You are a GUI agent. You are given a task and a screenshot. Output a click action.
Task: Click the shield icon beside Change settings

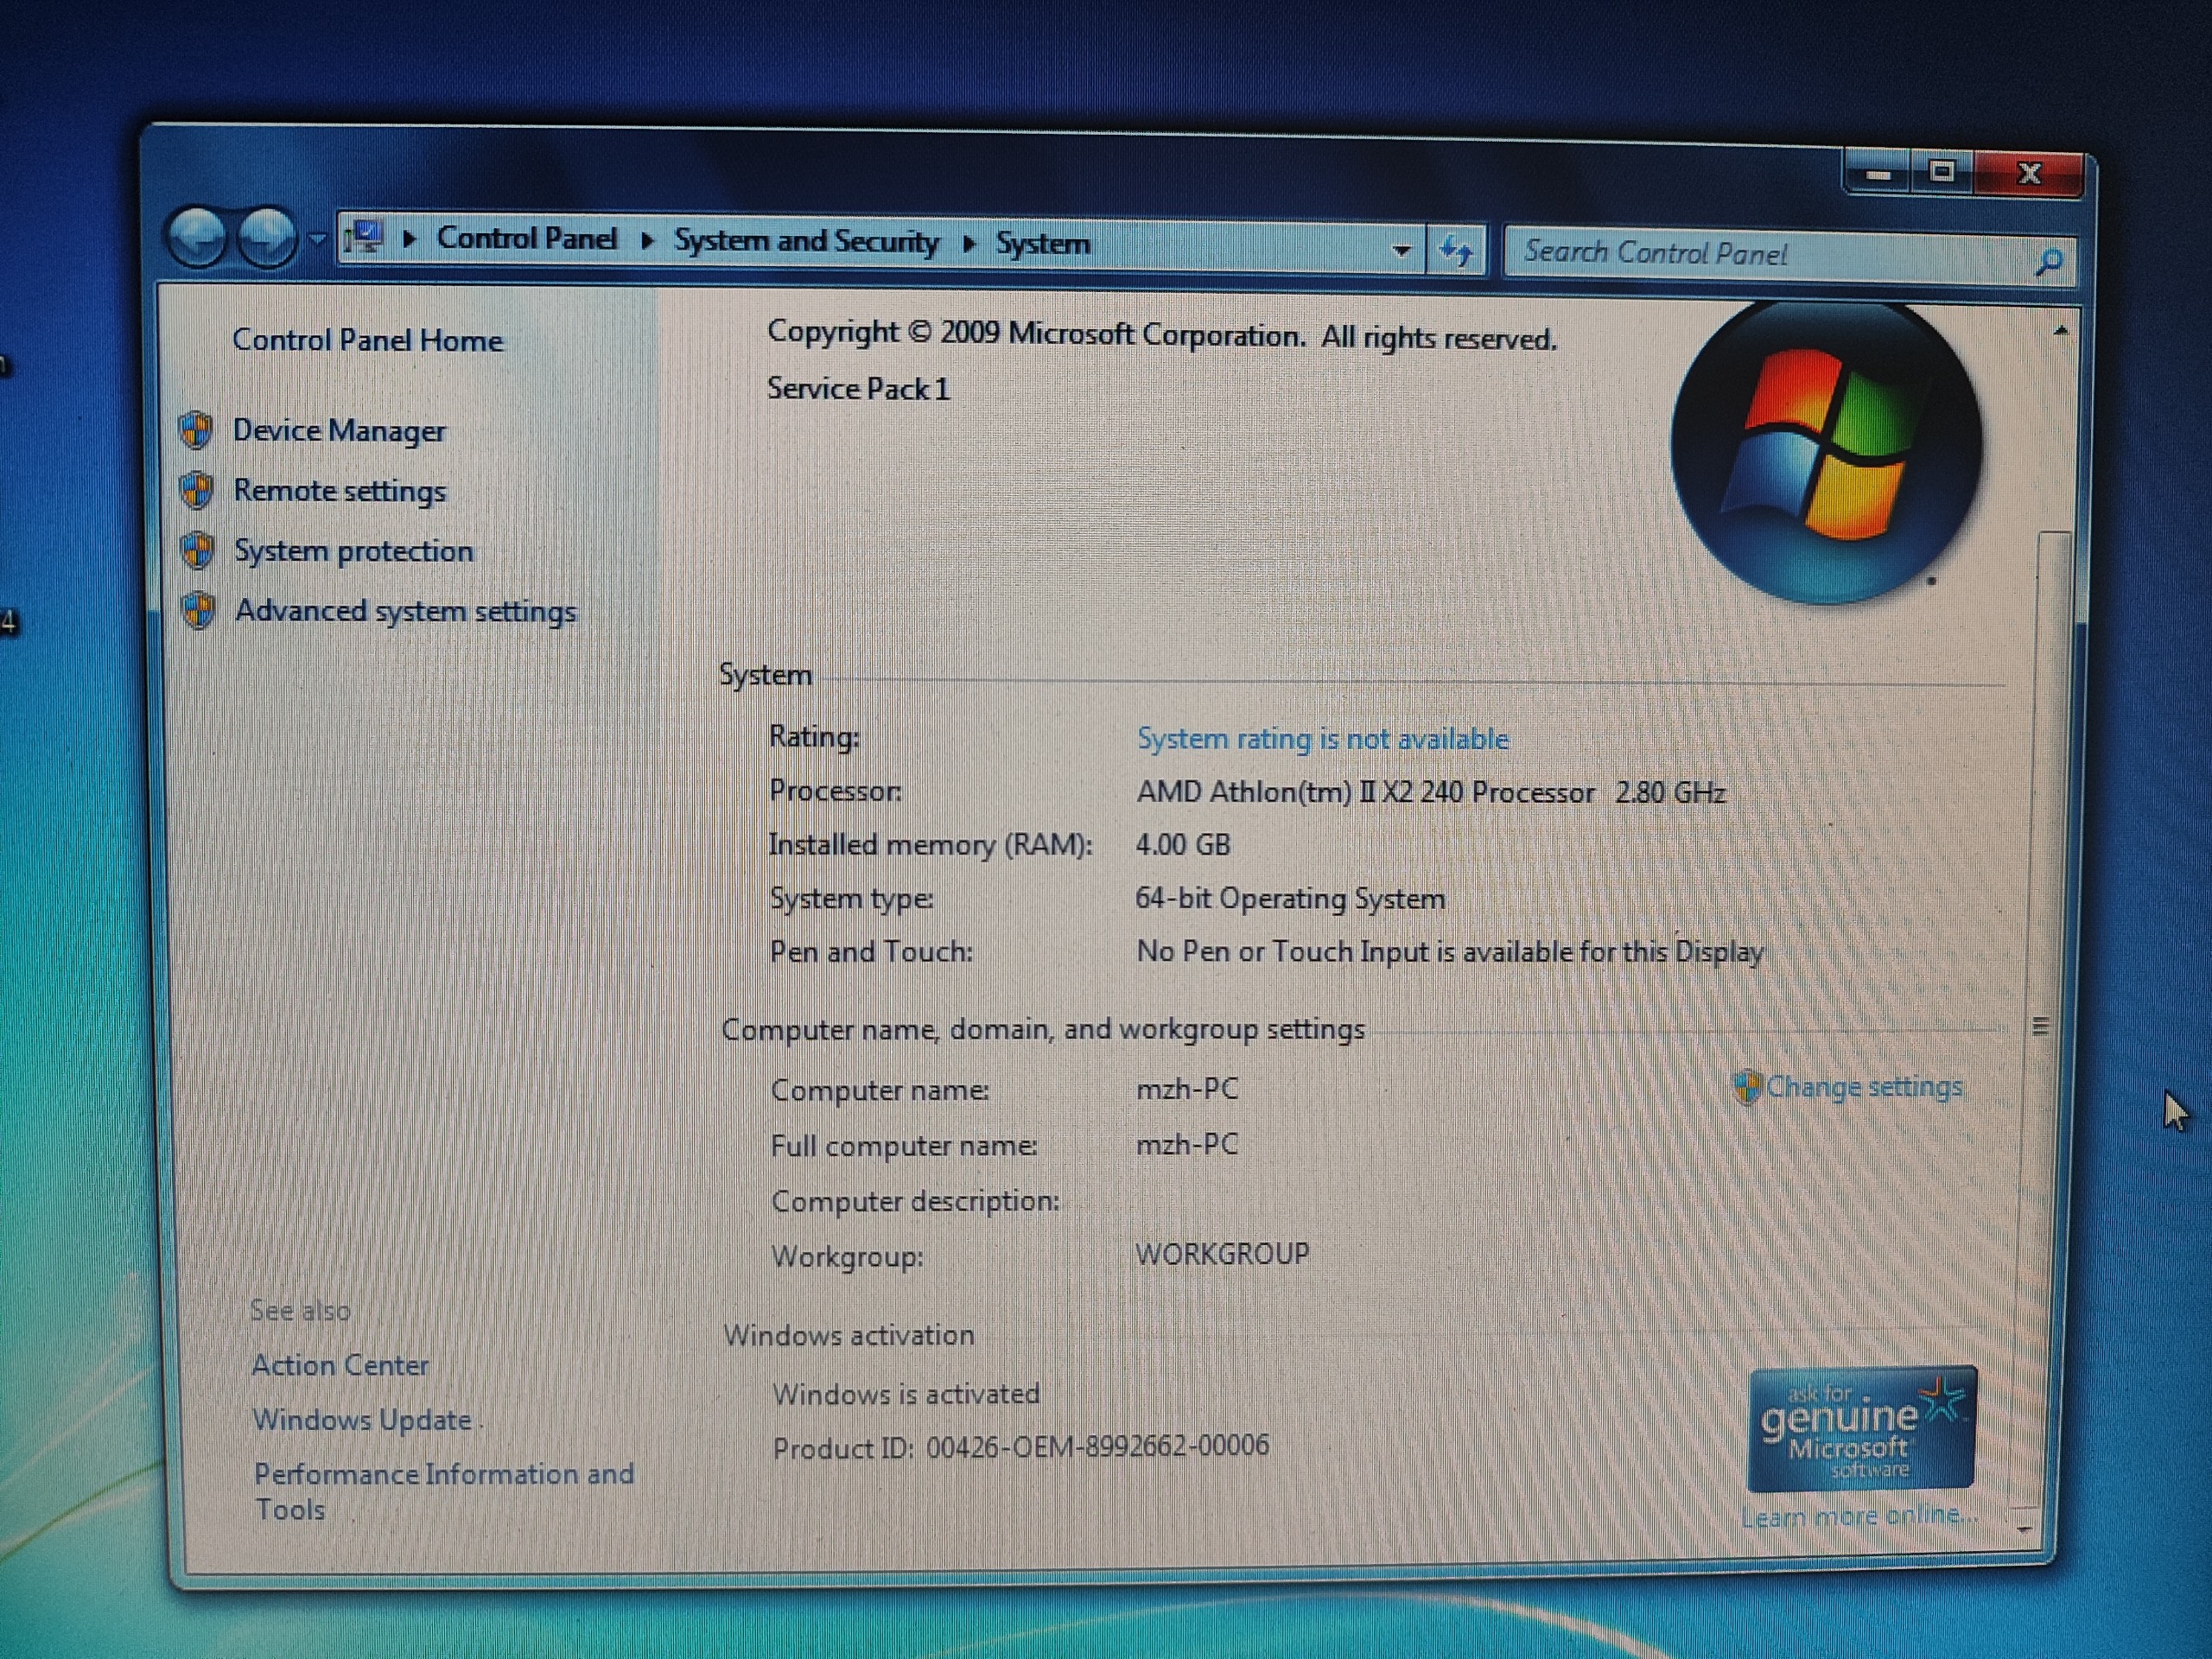[1746, 1087]
